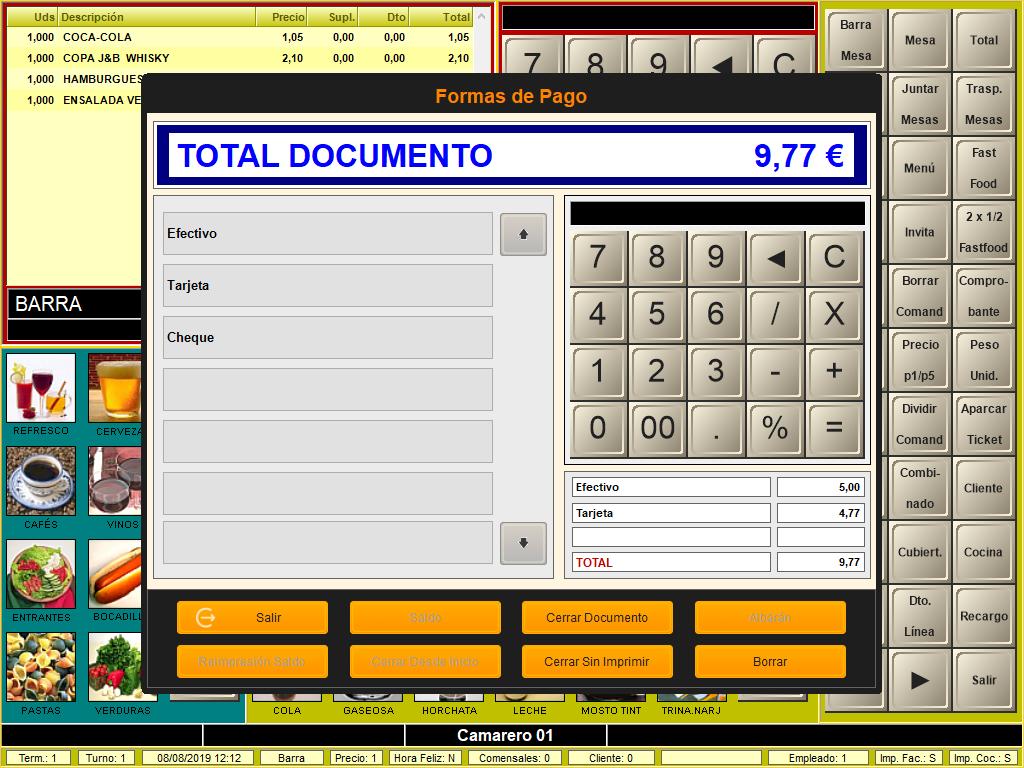The width and height of the screenshot is (1024, 768).
Task: Open the Pastas food category
Action: (x=41, y=667)
